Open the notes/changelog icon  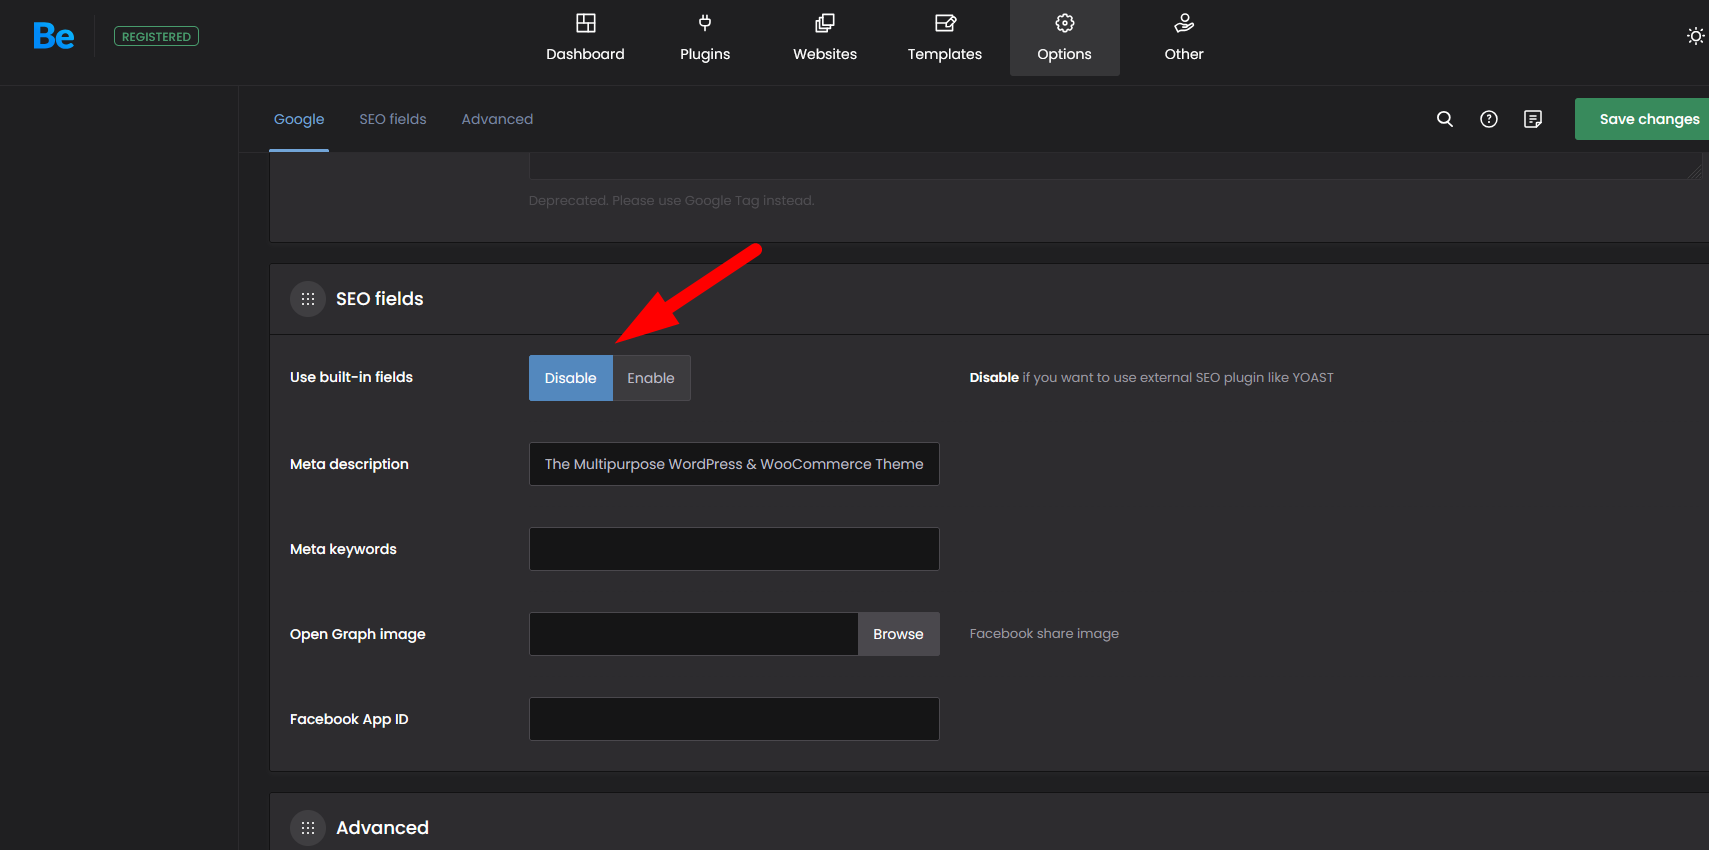click(x=1533, y=119)
